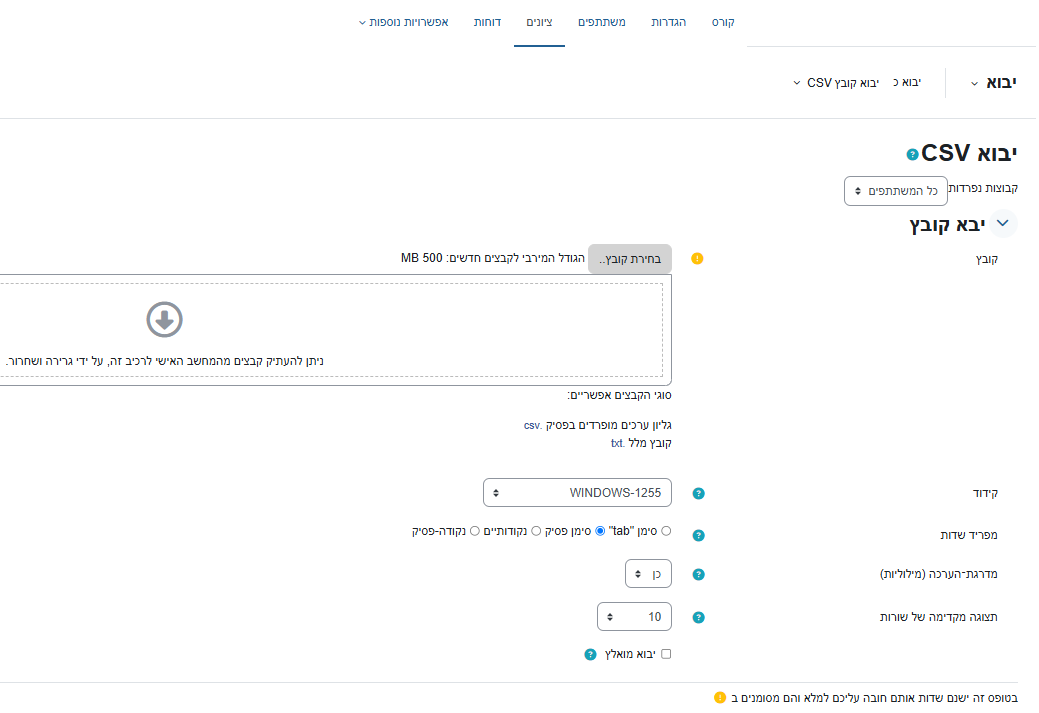Screen dimensions: 1039x713
Task: Click the help icon for מפריד שדות
Action: pos(699,535)
